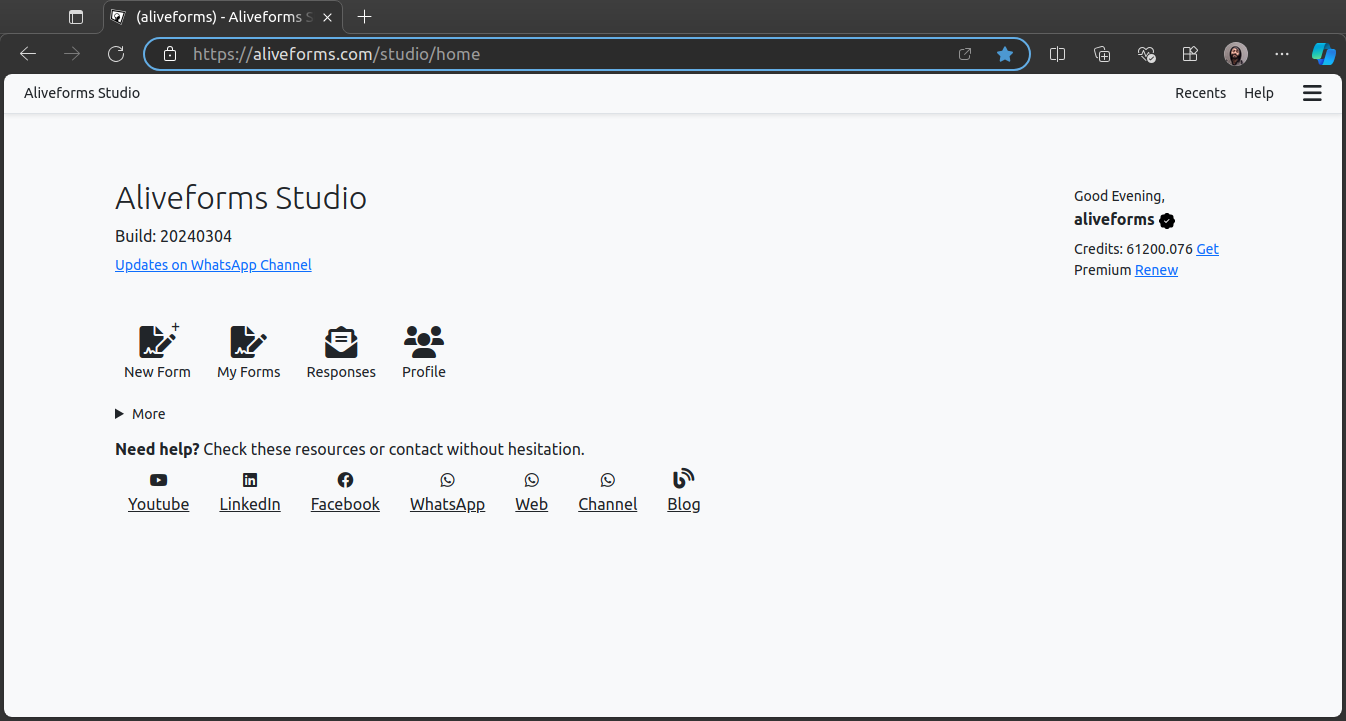Screen dimensions: 1346x721
Task: Toggle the bookmark star for this page
Action: 1005,54
